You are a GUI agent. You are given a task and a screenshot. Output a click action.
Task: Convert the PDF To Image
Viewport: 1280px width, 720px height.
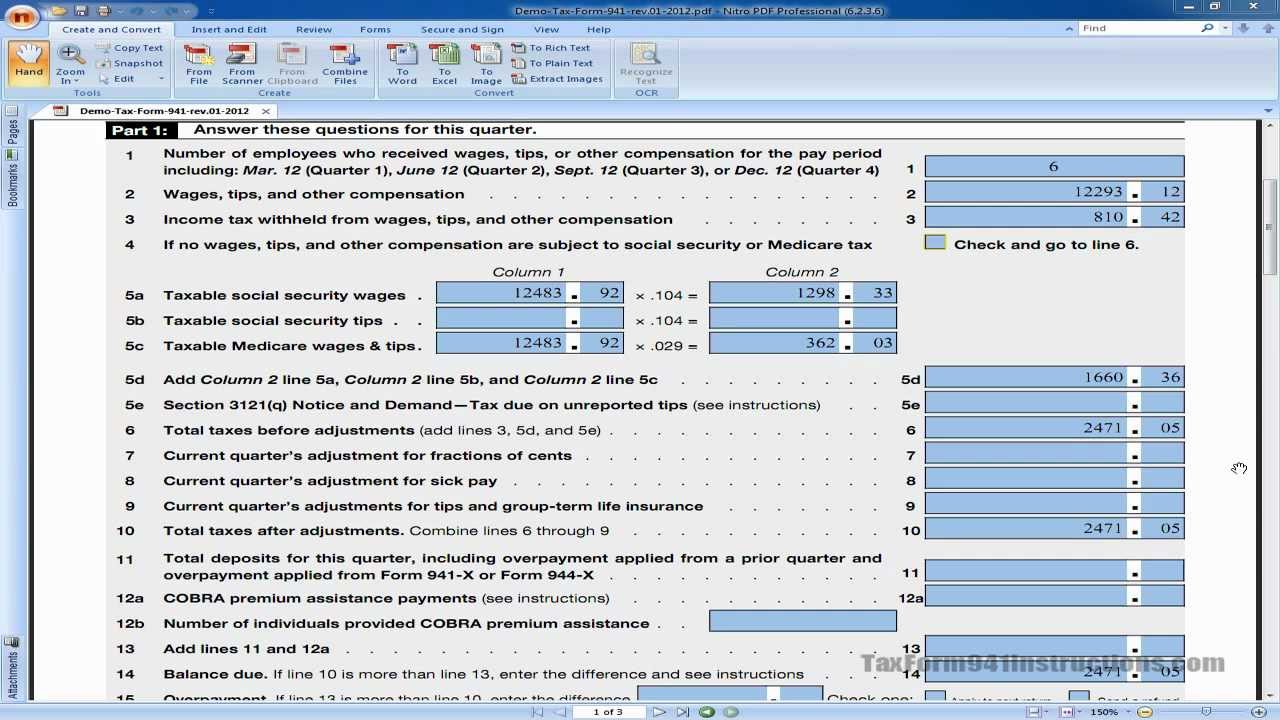coord(486,64)
